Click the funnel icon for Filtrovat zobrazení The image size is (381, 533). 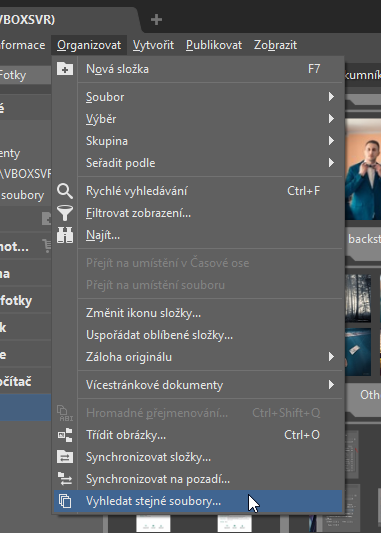(x=65, y=213)
